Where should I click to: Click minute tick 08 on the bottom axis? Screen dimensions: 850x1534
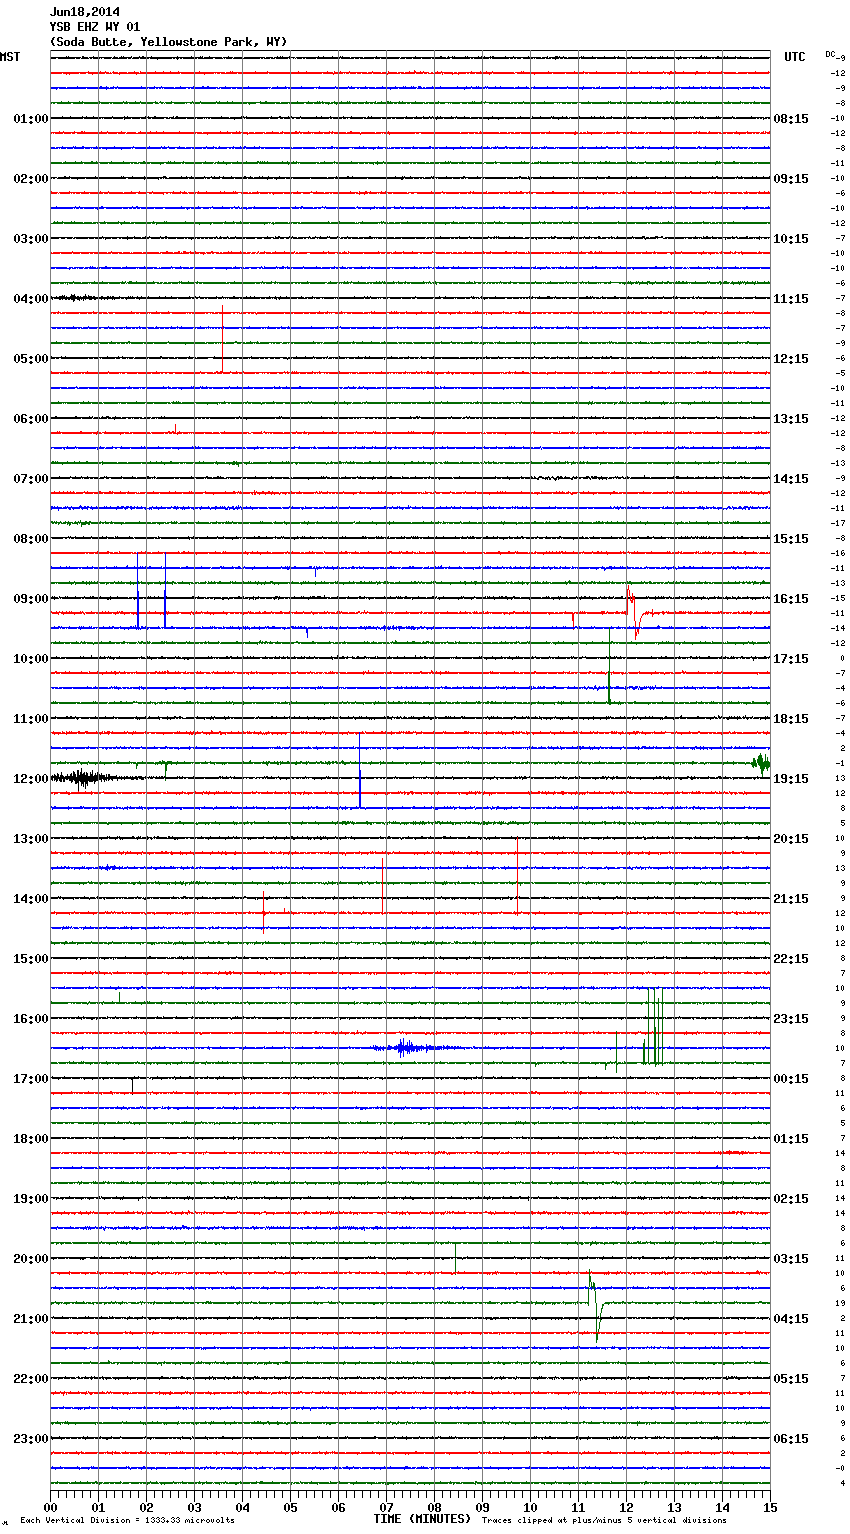click(x=434, y=1507)
